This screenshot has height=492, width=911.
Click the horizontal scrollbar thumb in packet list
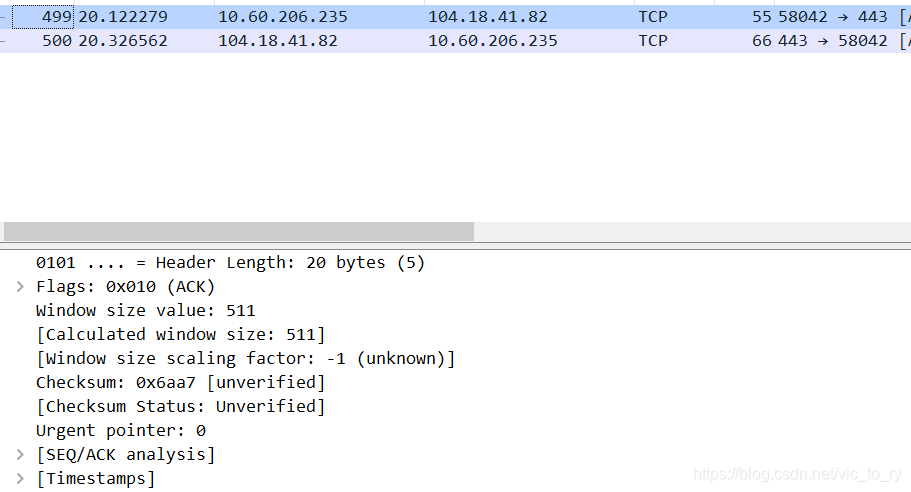(x=239, y=231)
